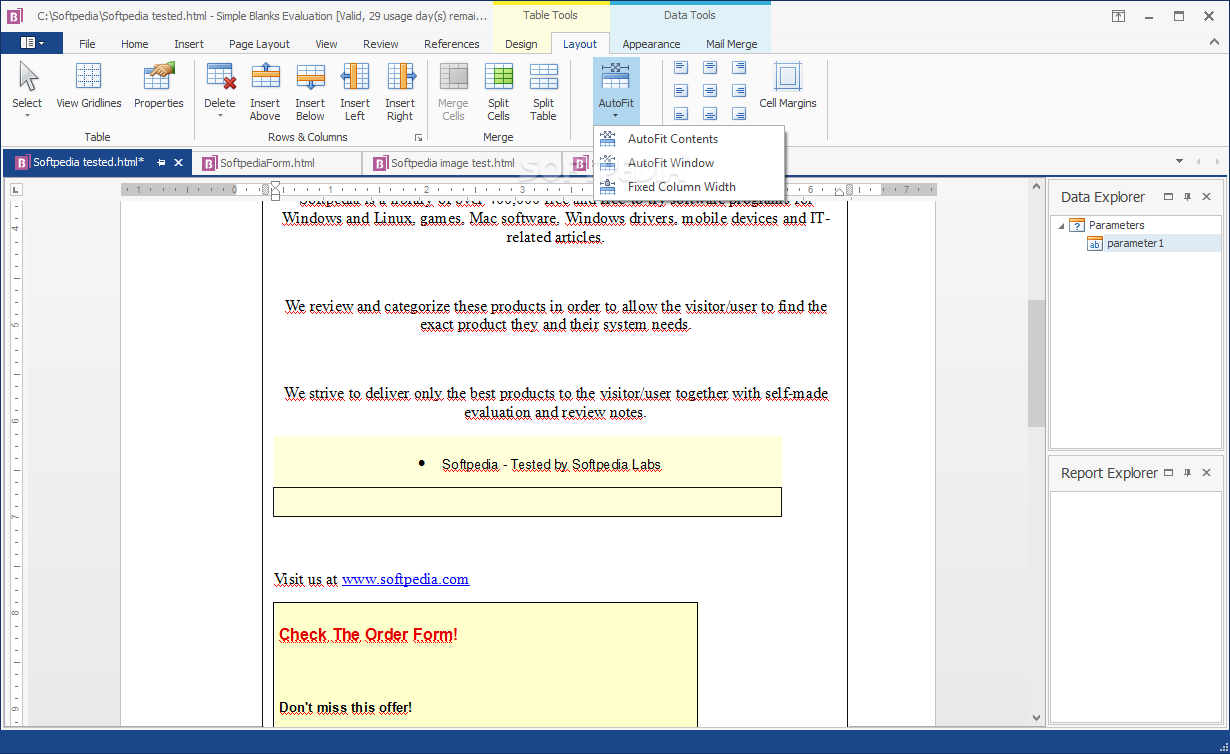The image size is (1230, 754).
Task: Switch to the Appearance tab
Action: tap(652, 44)
